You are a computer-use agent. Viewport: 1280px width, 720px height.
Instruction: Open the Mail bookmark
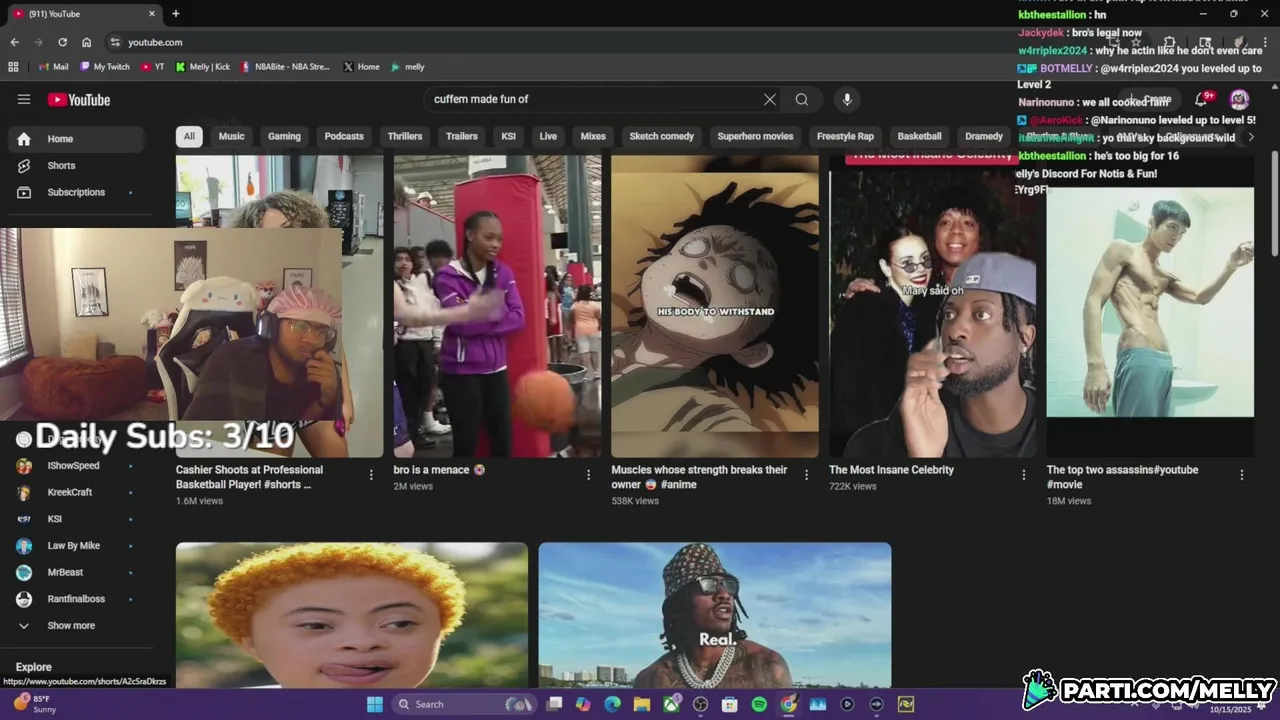(53, 67)
